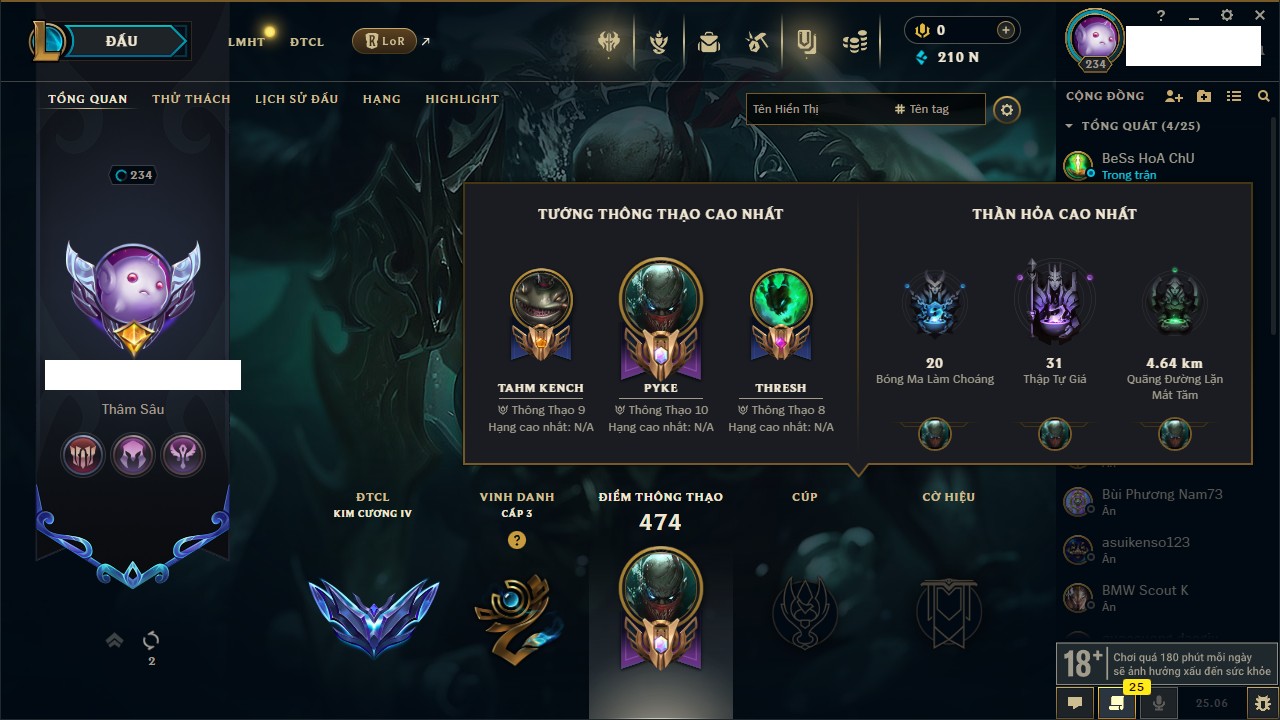Open the Store coins icon
This screenshot has height=720, width=1280.
(x=854, y=42)
